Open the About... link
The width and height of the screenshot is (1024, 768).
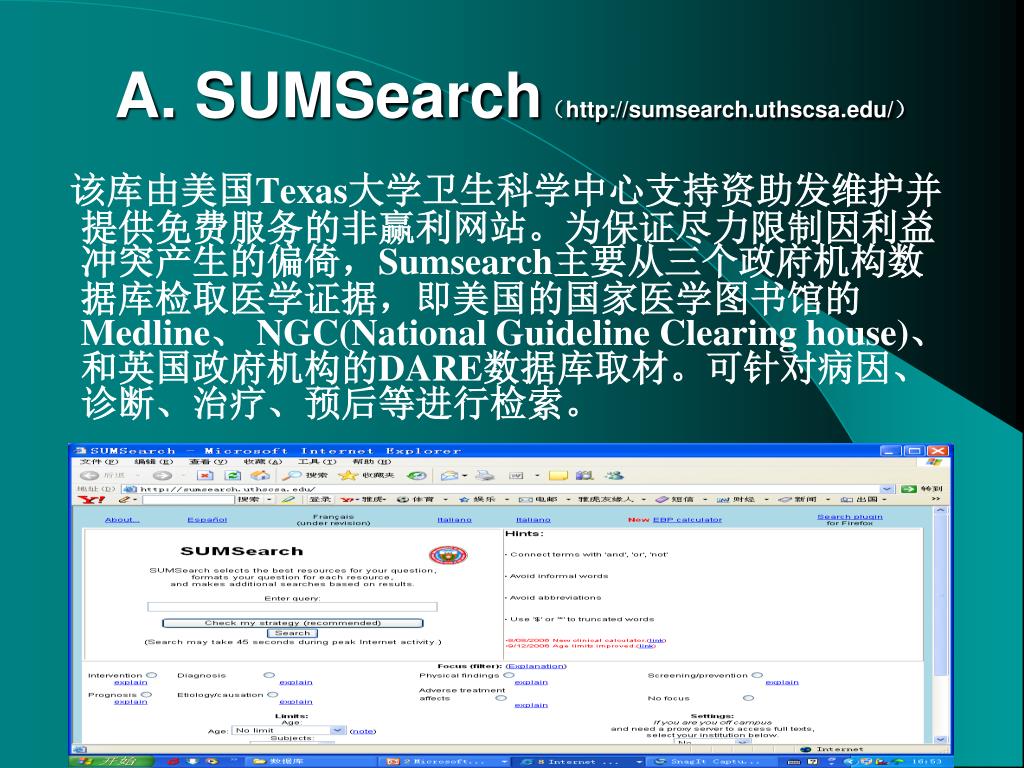(x=121, y=520)
